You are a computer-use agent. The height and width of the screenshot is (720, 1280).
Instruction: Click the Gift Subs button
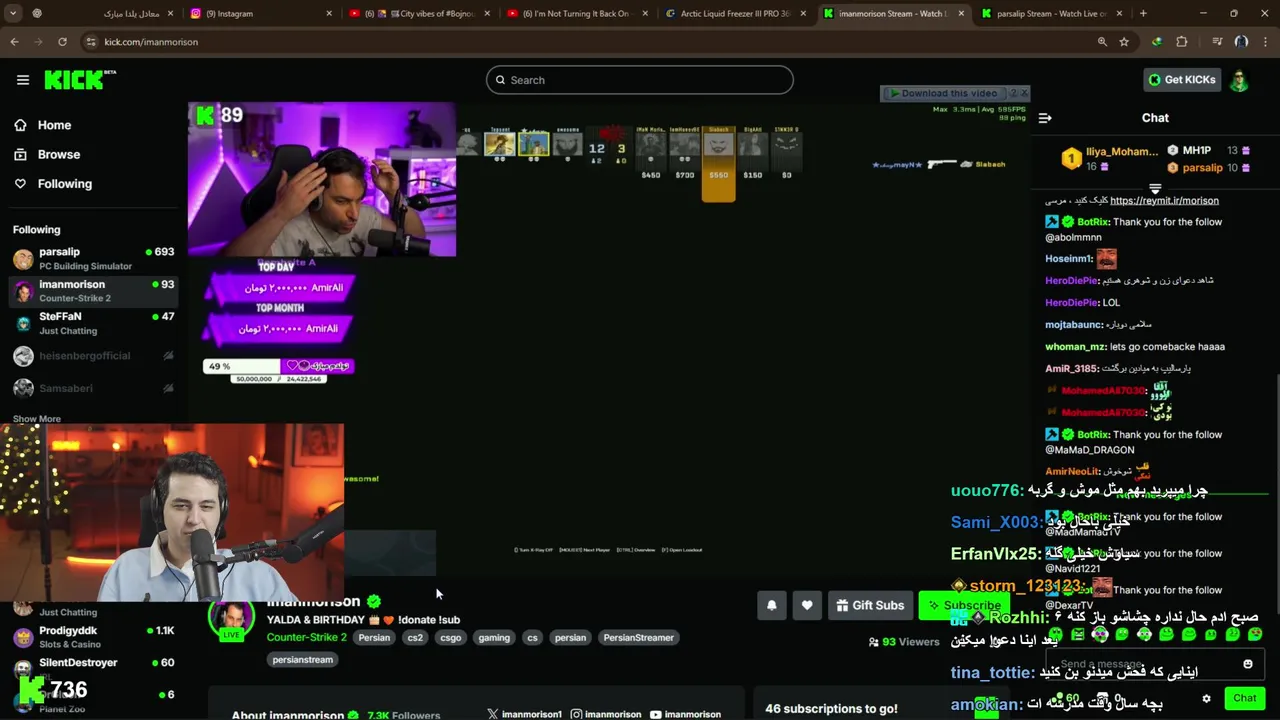pyautogui.click(x=870, y=605)
